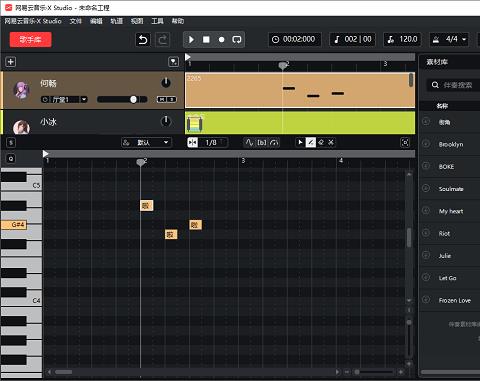Click the 何畅 track pan knob
The image size is (480, 381).
click(166, 82)
